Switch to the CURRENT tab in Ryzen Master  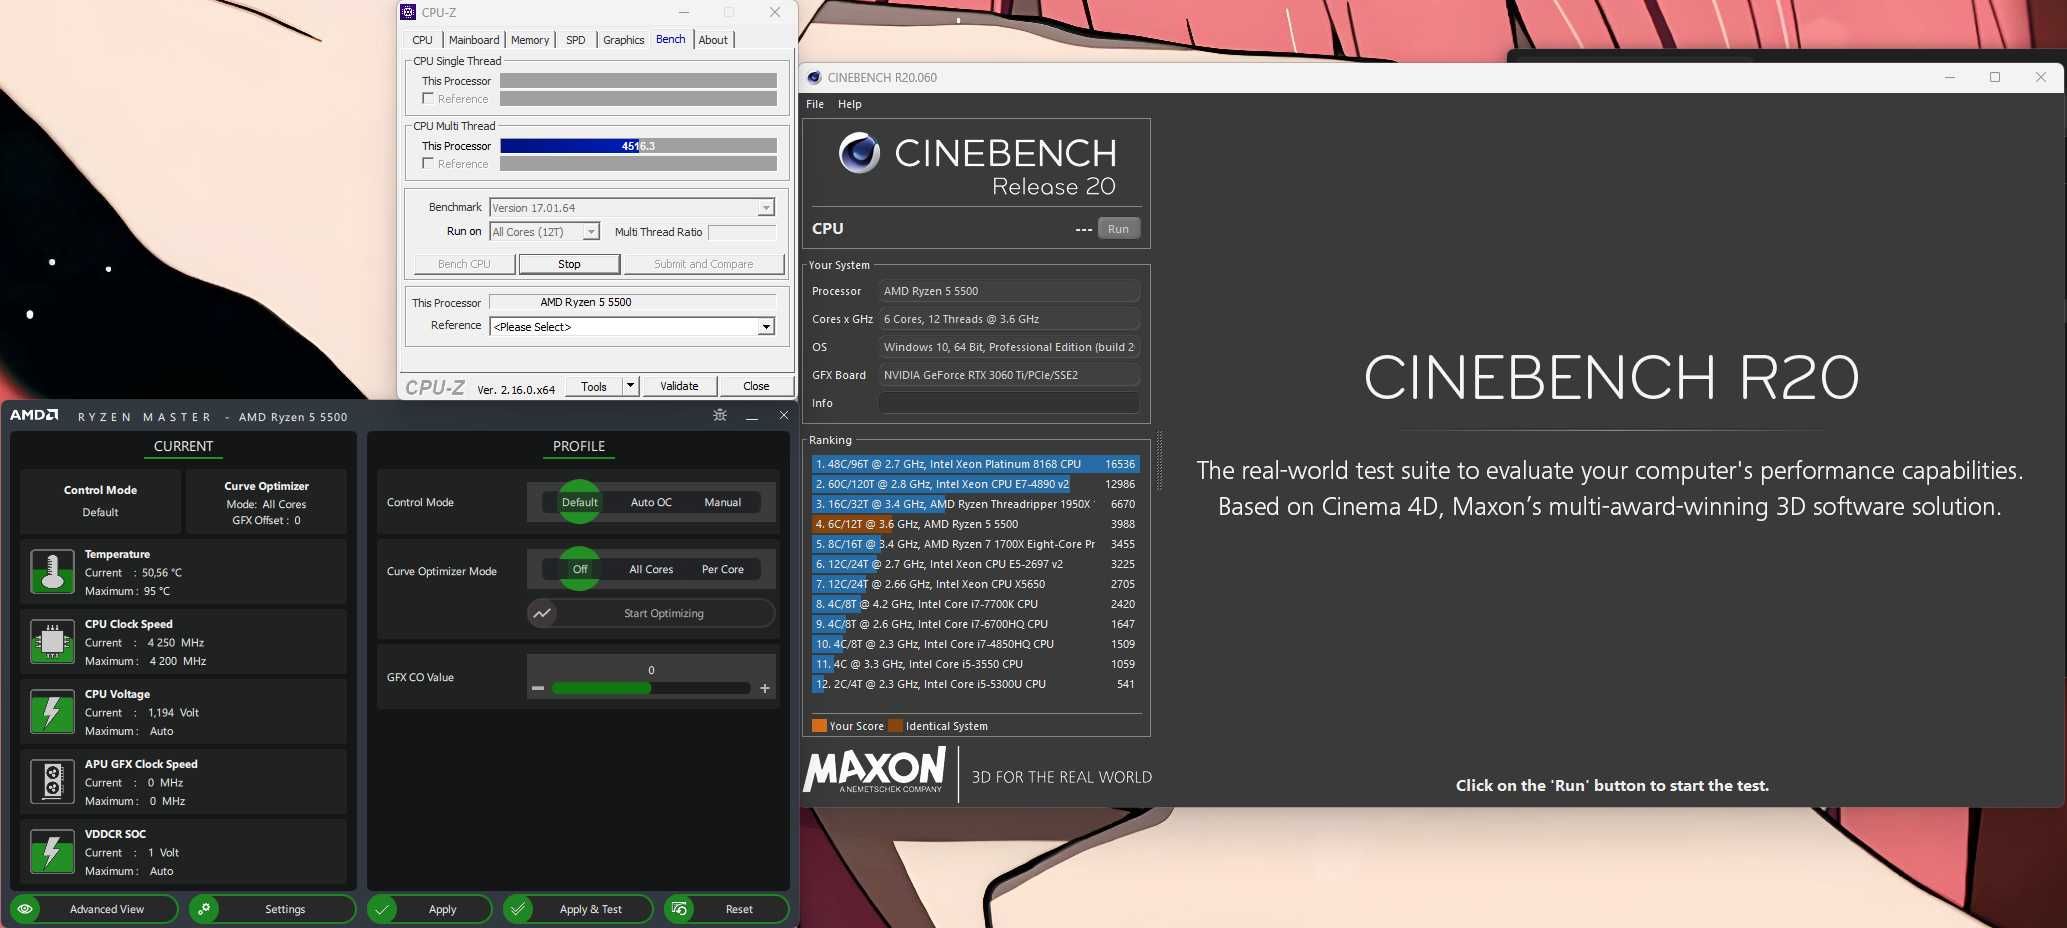click(x=183, y=446)
